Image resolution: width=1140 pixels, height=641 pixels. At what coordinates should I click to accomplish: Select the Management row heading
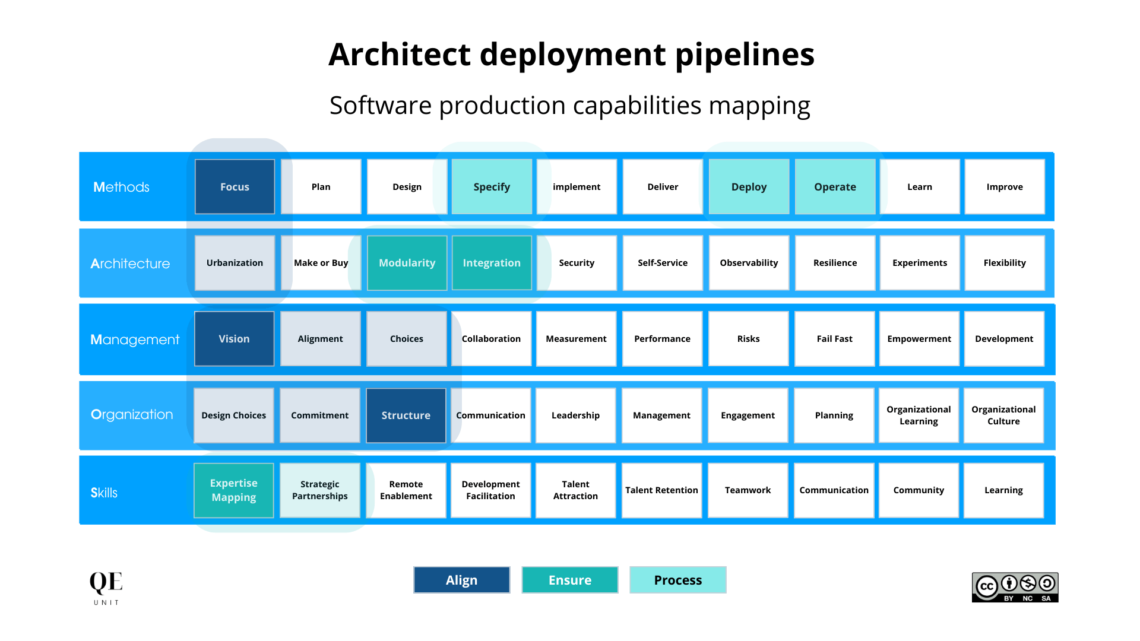pyautogui.click(x=135, y=338)
